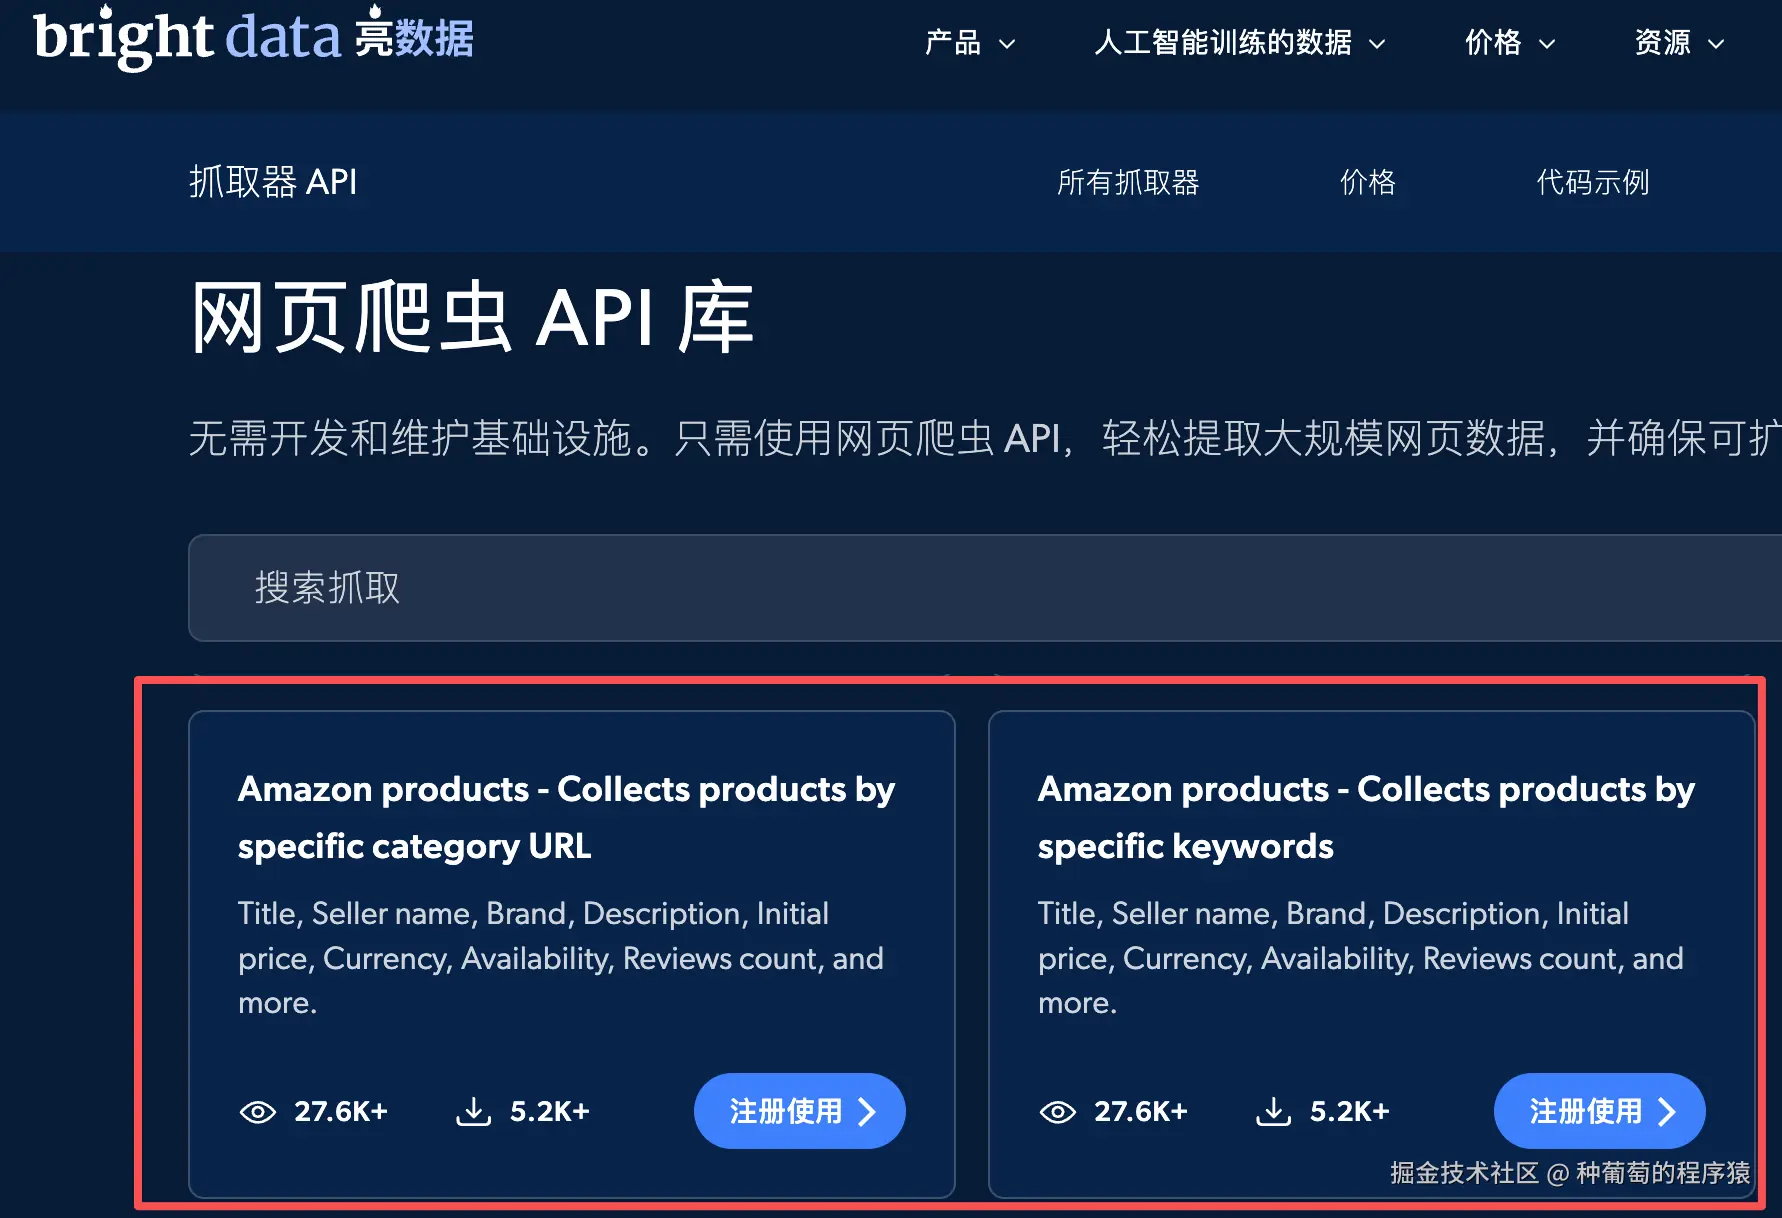Click the views eye icon on category URL card
The image size is (1782, 1218).
258,1112
